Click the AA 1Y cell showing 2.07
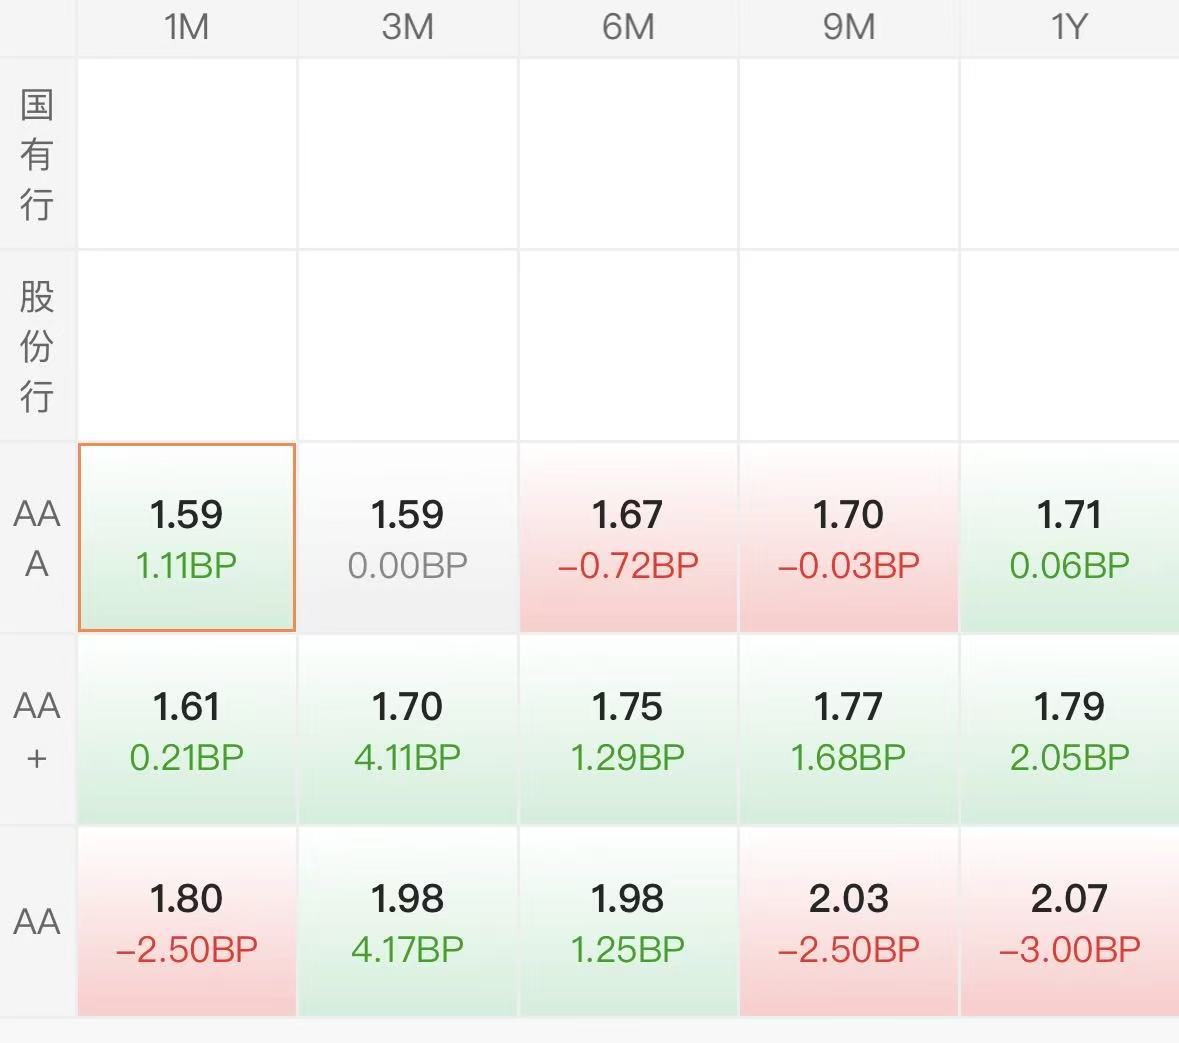The height and width of the screenshot is (1043, 1179). click(1069, 922)
